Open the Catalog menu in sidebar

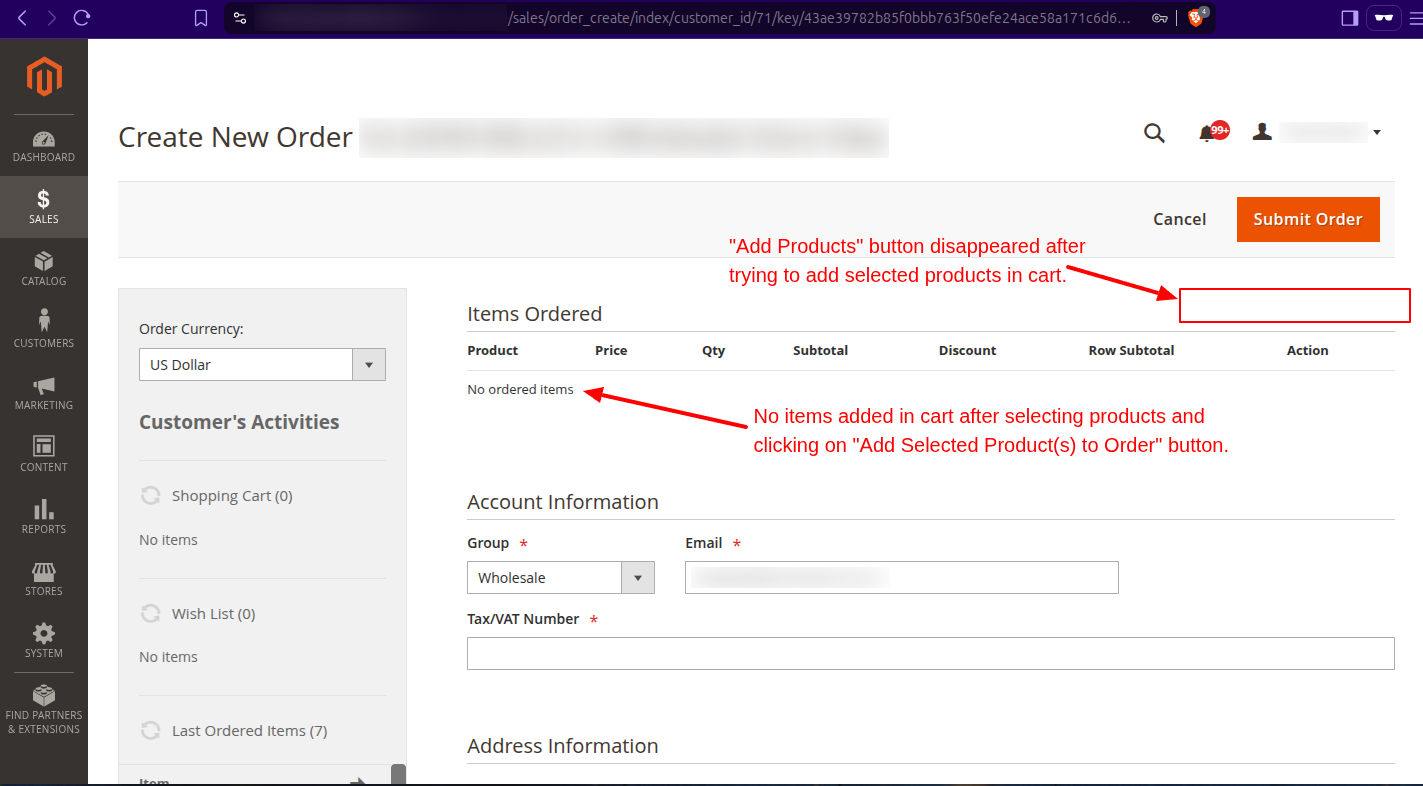44,269
